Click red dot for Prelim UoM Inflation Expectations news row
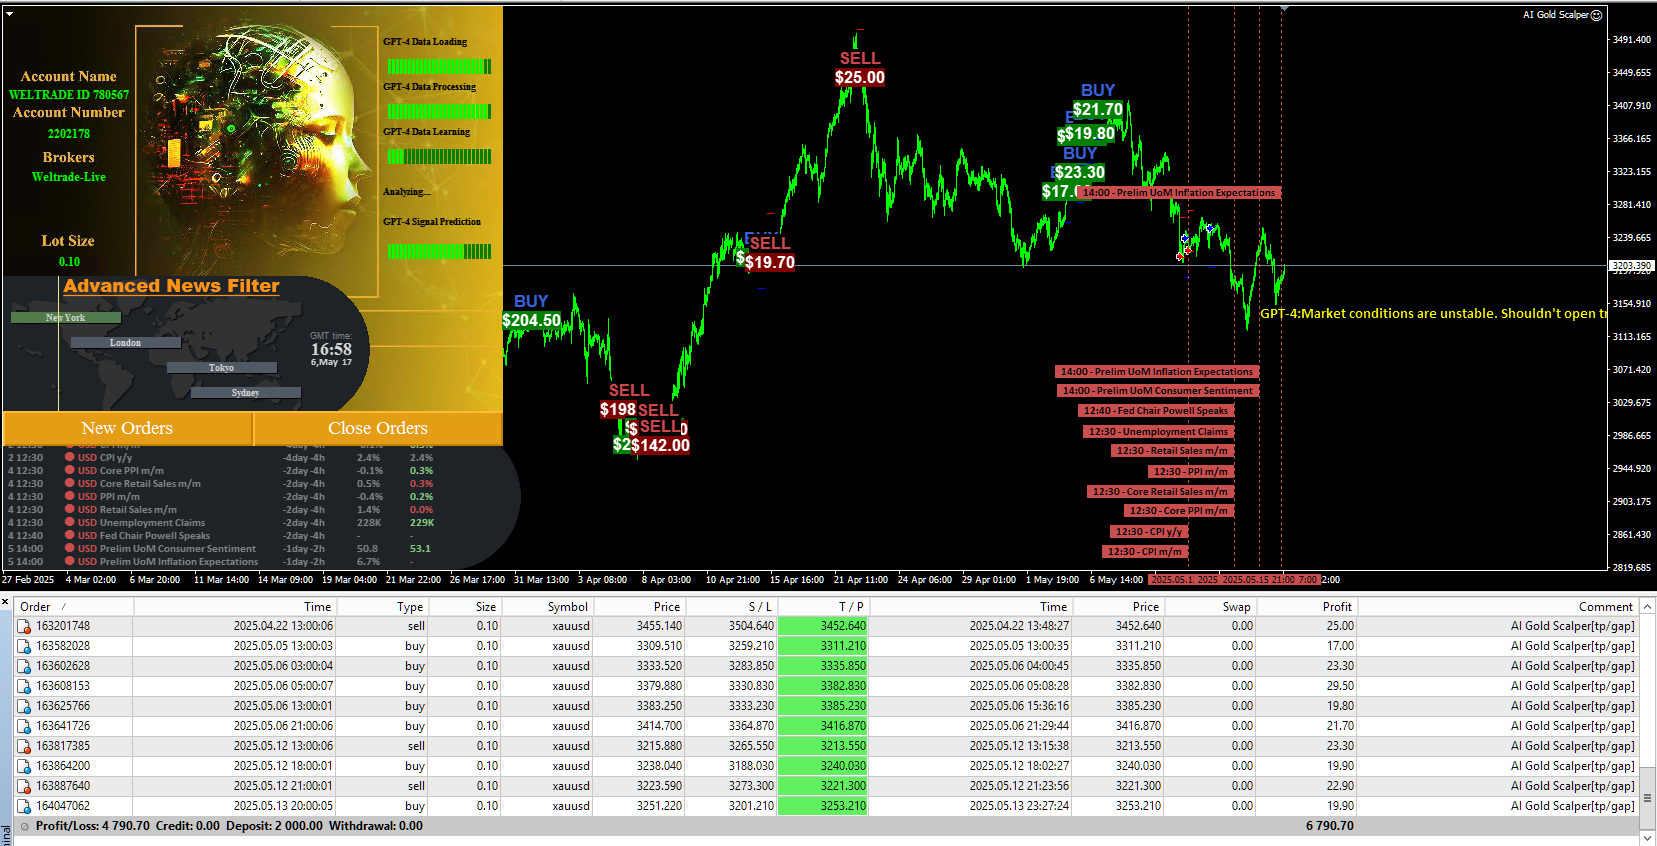Screen dimensions: 1657x846 (x=70, y=561)
